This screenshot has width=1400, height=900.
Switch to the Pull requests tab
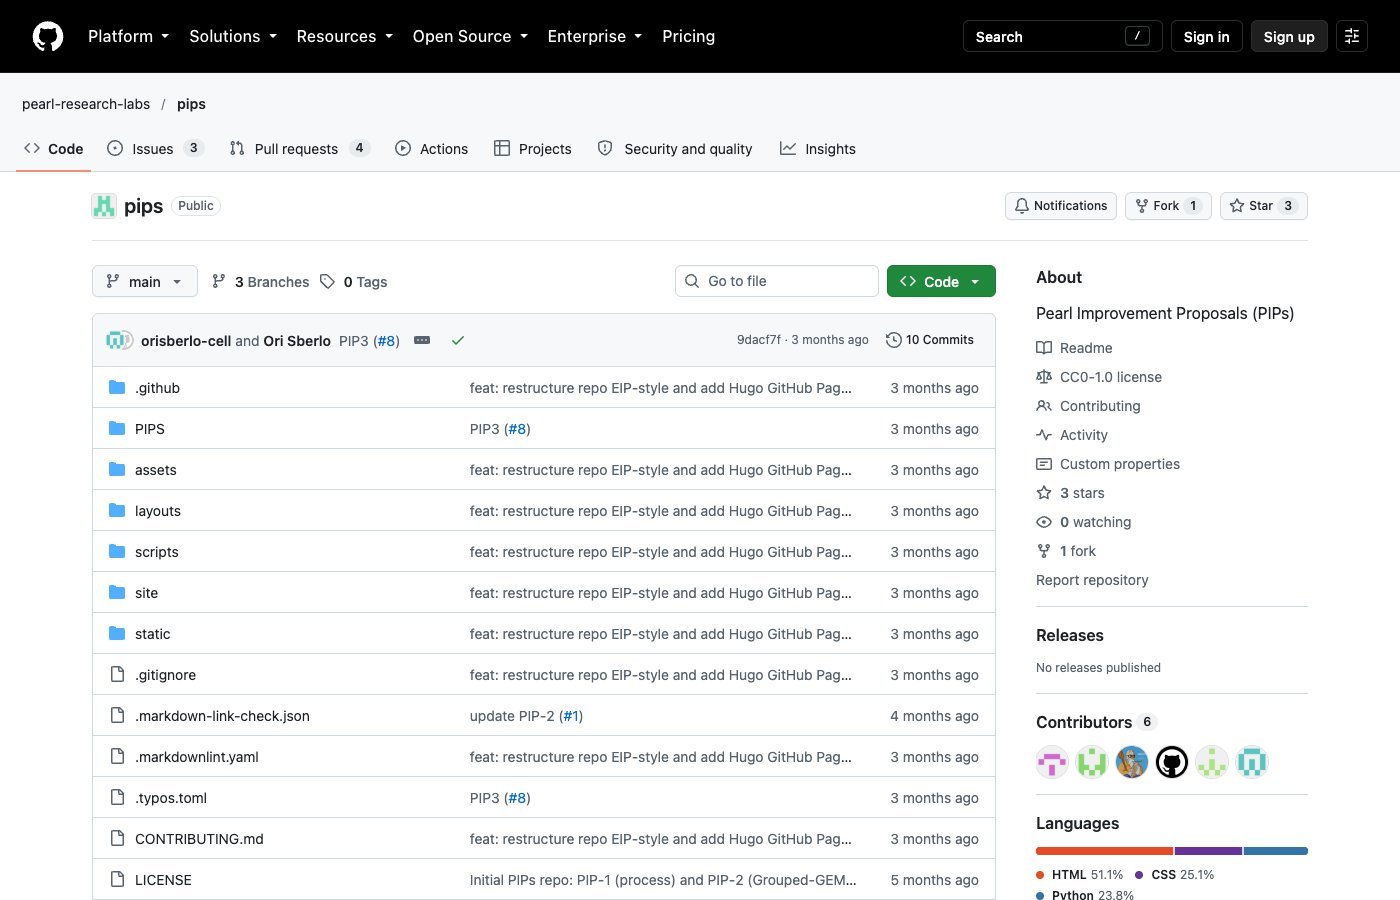pyautogui.click(x=299, y=149)
